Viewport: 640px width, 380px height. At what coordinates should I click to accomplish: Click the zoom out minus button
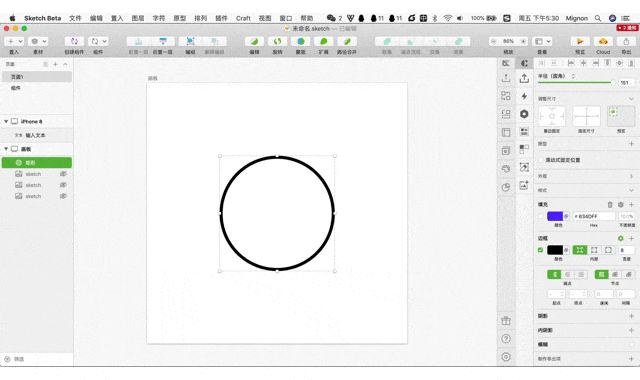point(494,41)
